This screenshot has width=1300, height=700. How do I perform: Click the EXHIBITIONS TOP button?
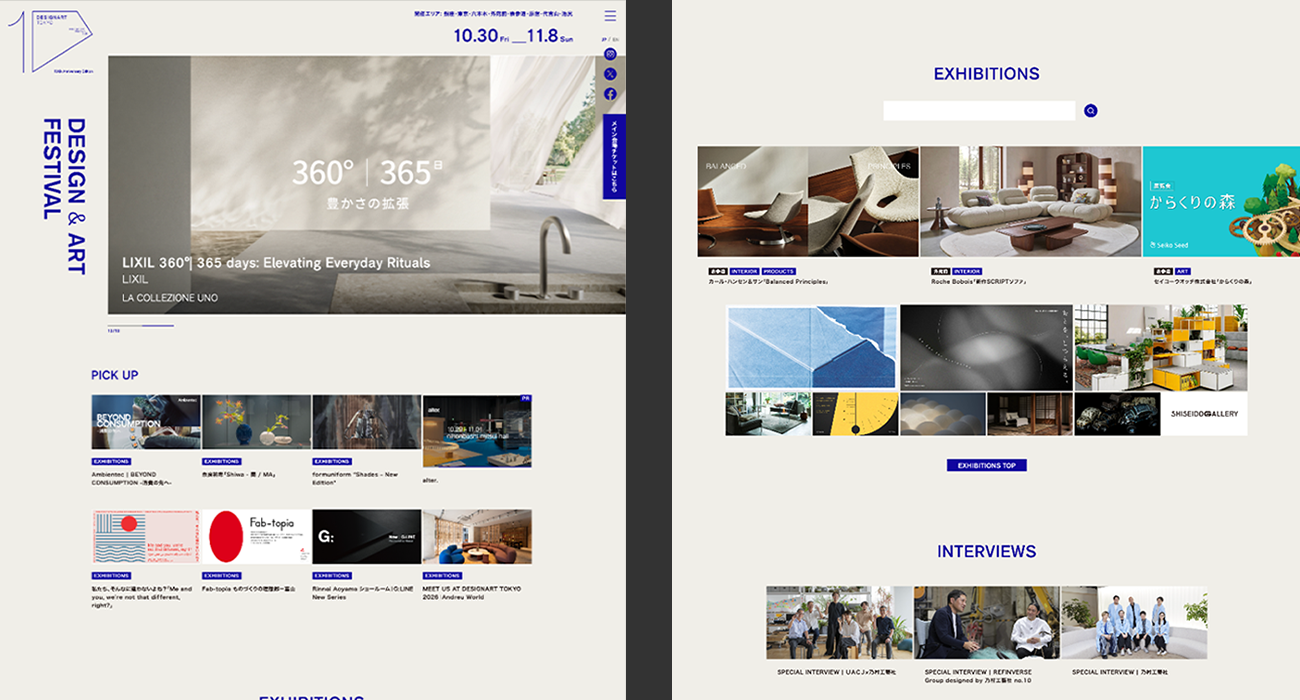(986, 465)
